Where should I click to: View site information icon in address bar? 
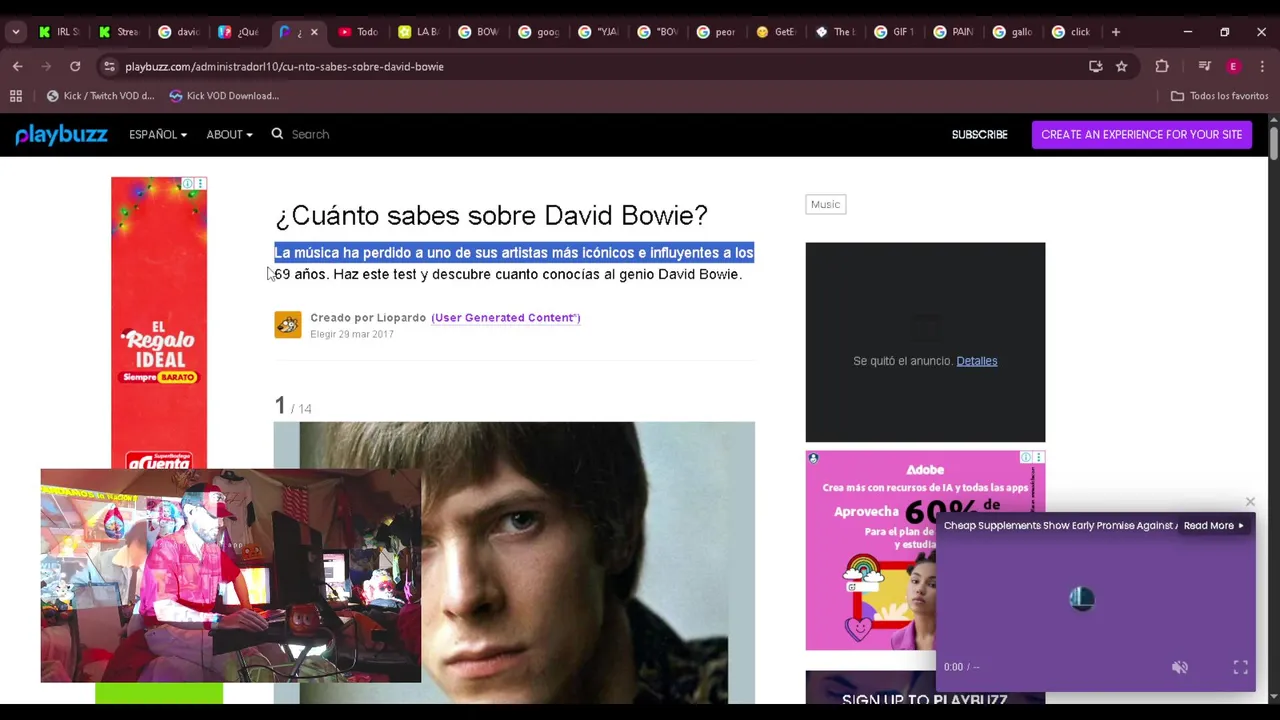click(x=109, y=66)
